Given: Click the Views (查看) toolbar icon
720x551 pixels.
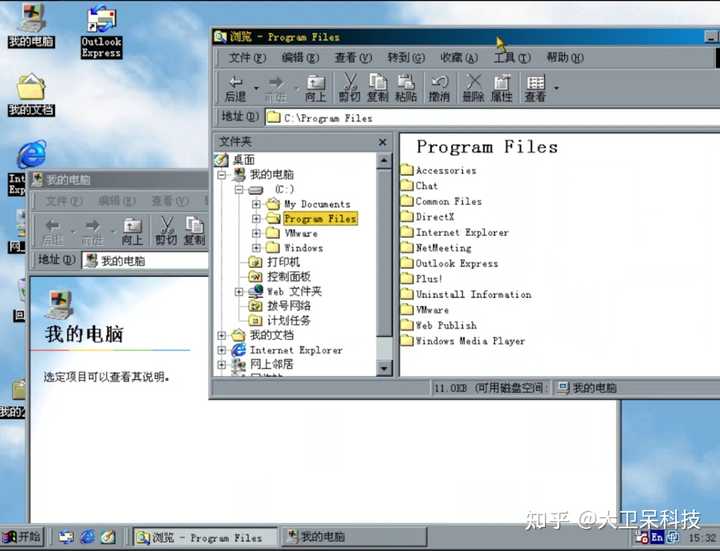Looking at the screenshot, I should pos(535,88).
